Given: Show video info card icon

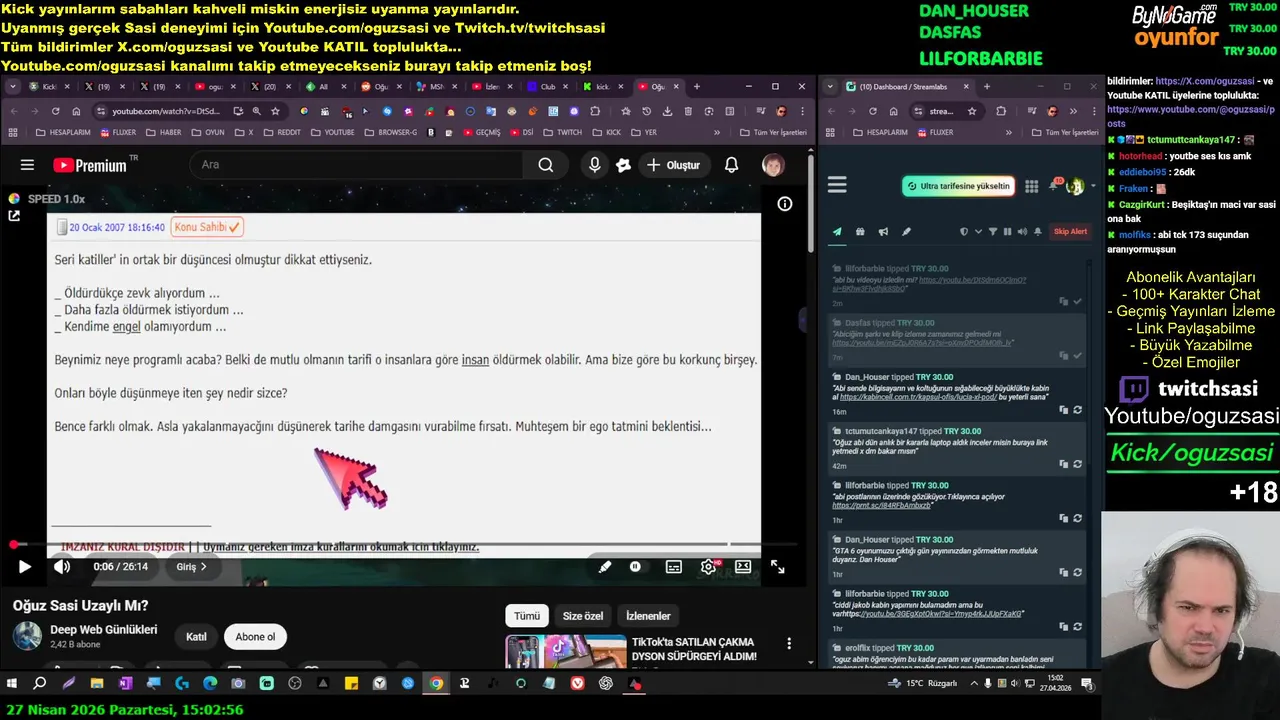Looking at the screenshot, I should 785,204.
